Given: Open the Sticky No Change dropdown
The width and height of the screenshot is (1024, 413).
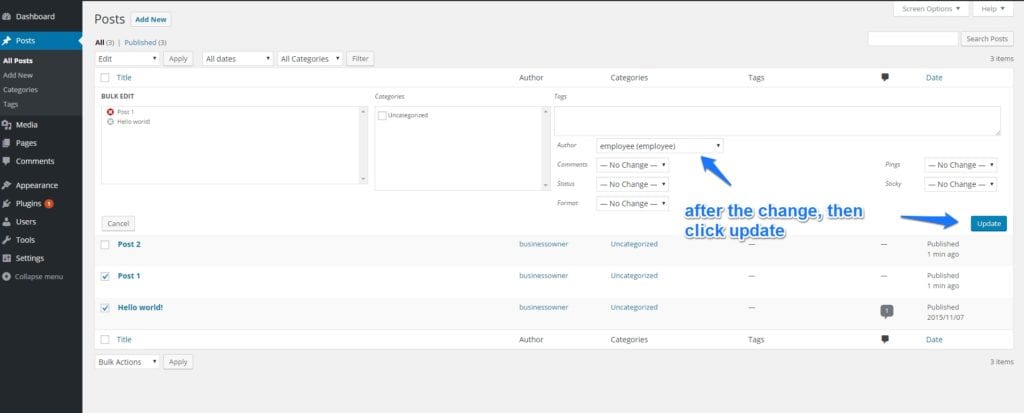Looking at the screenshot, I should [x=961, y=184].
